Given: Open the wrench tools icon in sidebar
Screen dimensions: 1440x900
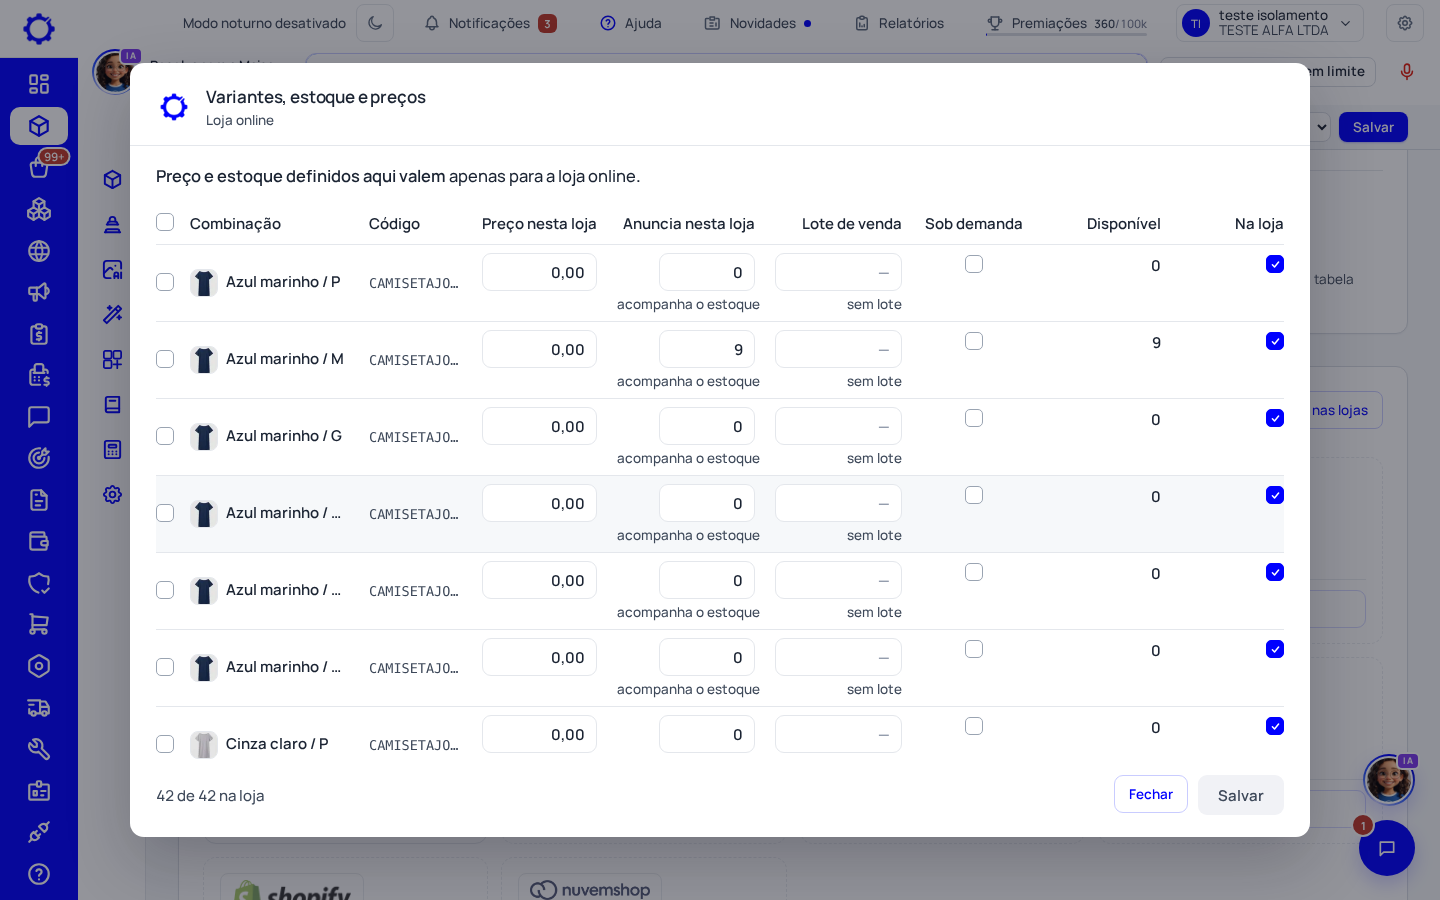Looking at the screenshot, I should [39, 749].
